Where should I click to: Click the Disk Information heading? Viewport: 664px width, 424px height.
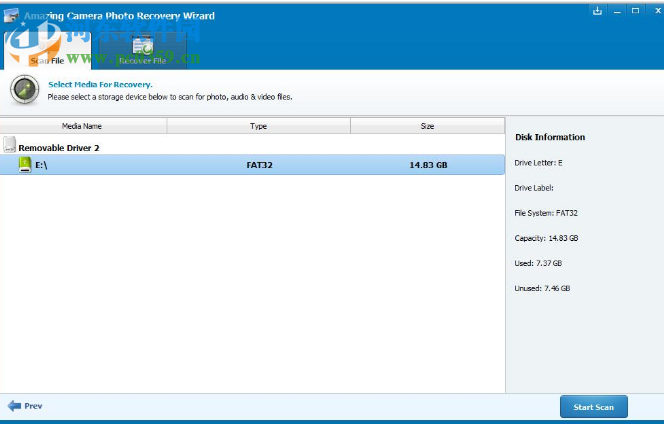(x=550, y=137)
